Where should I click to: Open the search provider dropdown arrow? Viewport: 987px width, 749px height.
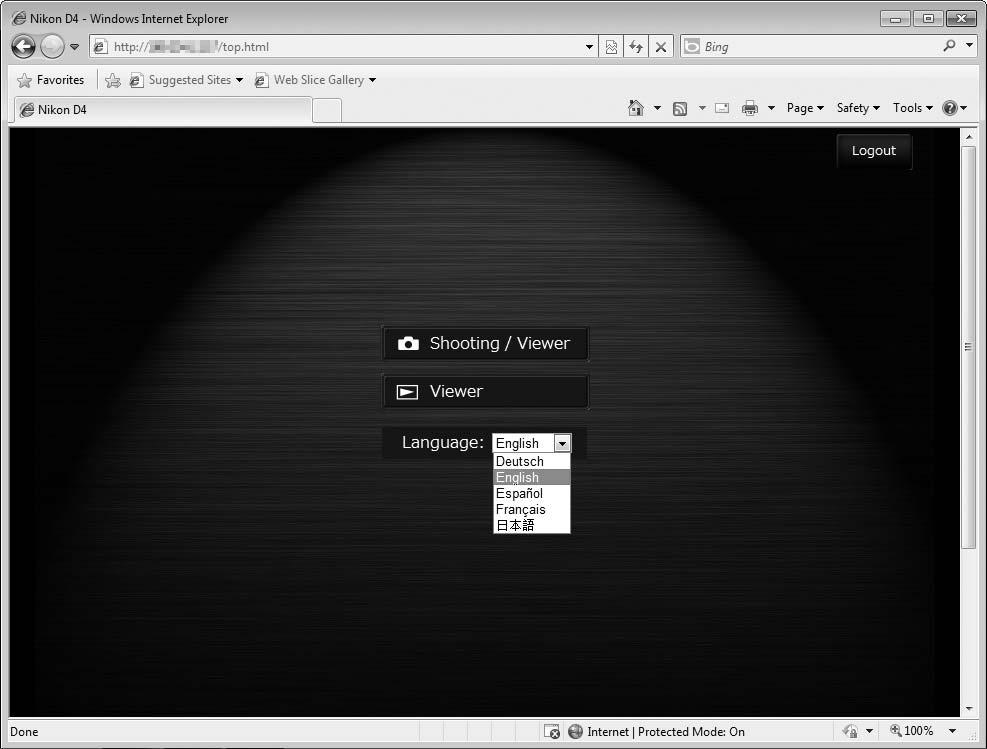click(969, 45)
